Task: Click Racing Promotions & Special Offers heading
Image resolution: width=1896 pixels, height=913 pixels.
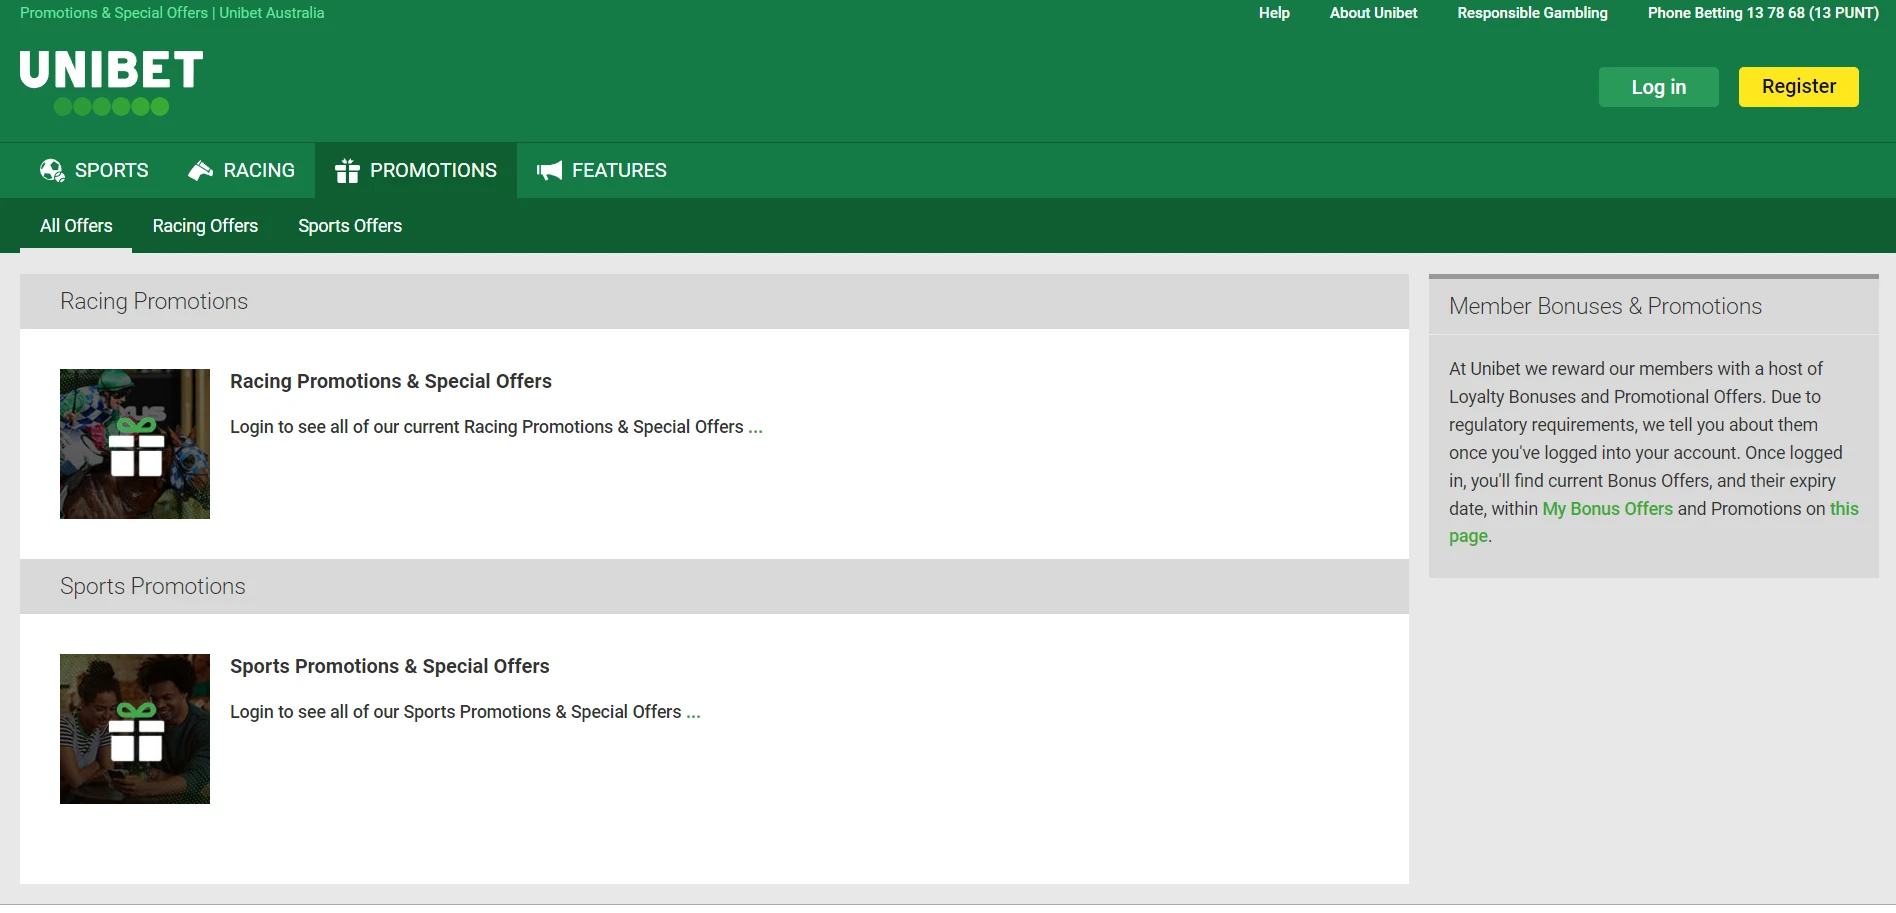Action: (x=391, y=381)
